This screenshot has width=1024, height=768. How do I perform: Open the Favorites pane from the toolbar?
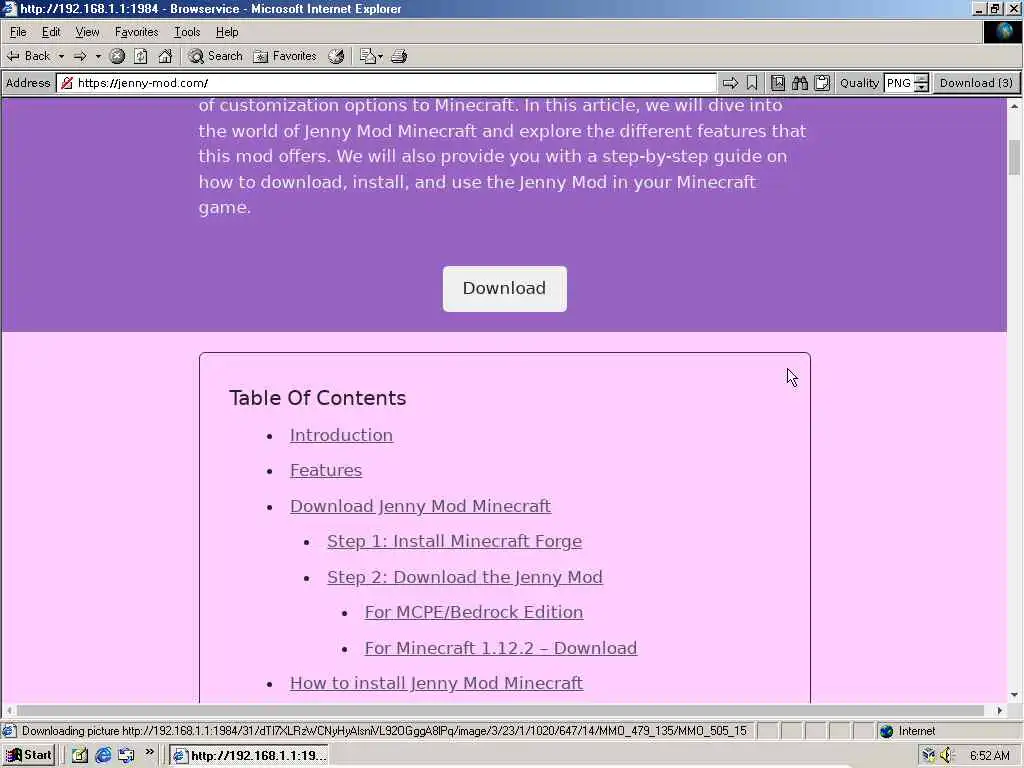pos(285,56)
